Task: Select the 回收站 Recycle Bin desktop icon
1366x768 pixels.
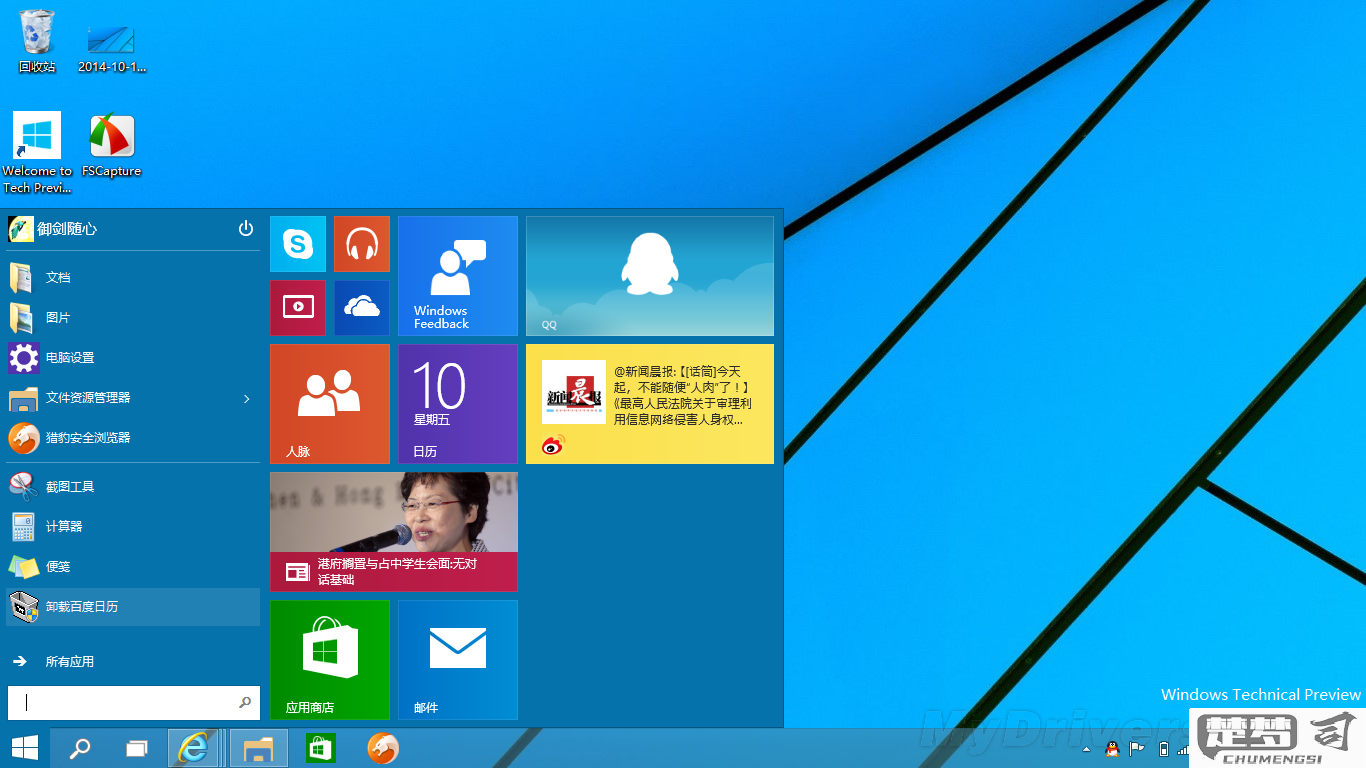Action: pyautogui.click(x=37, y=42)
